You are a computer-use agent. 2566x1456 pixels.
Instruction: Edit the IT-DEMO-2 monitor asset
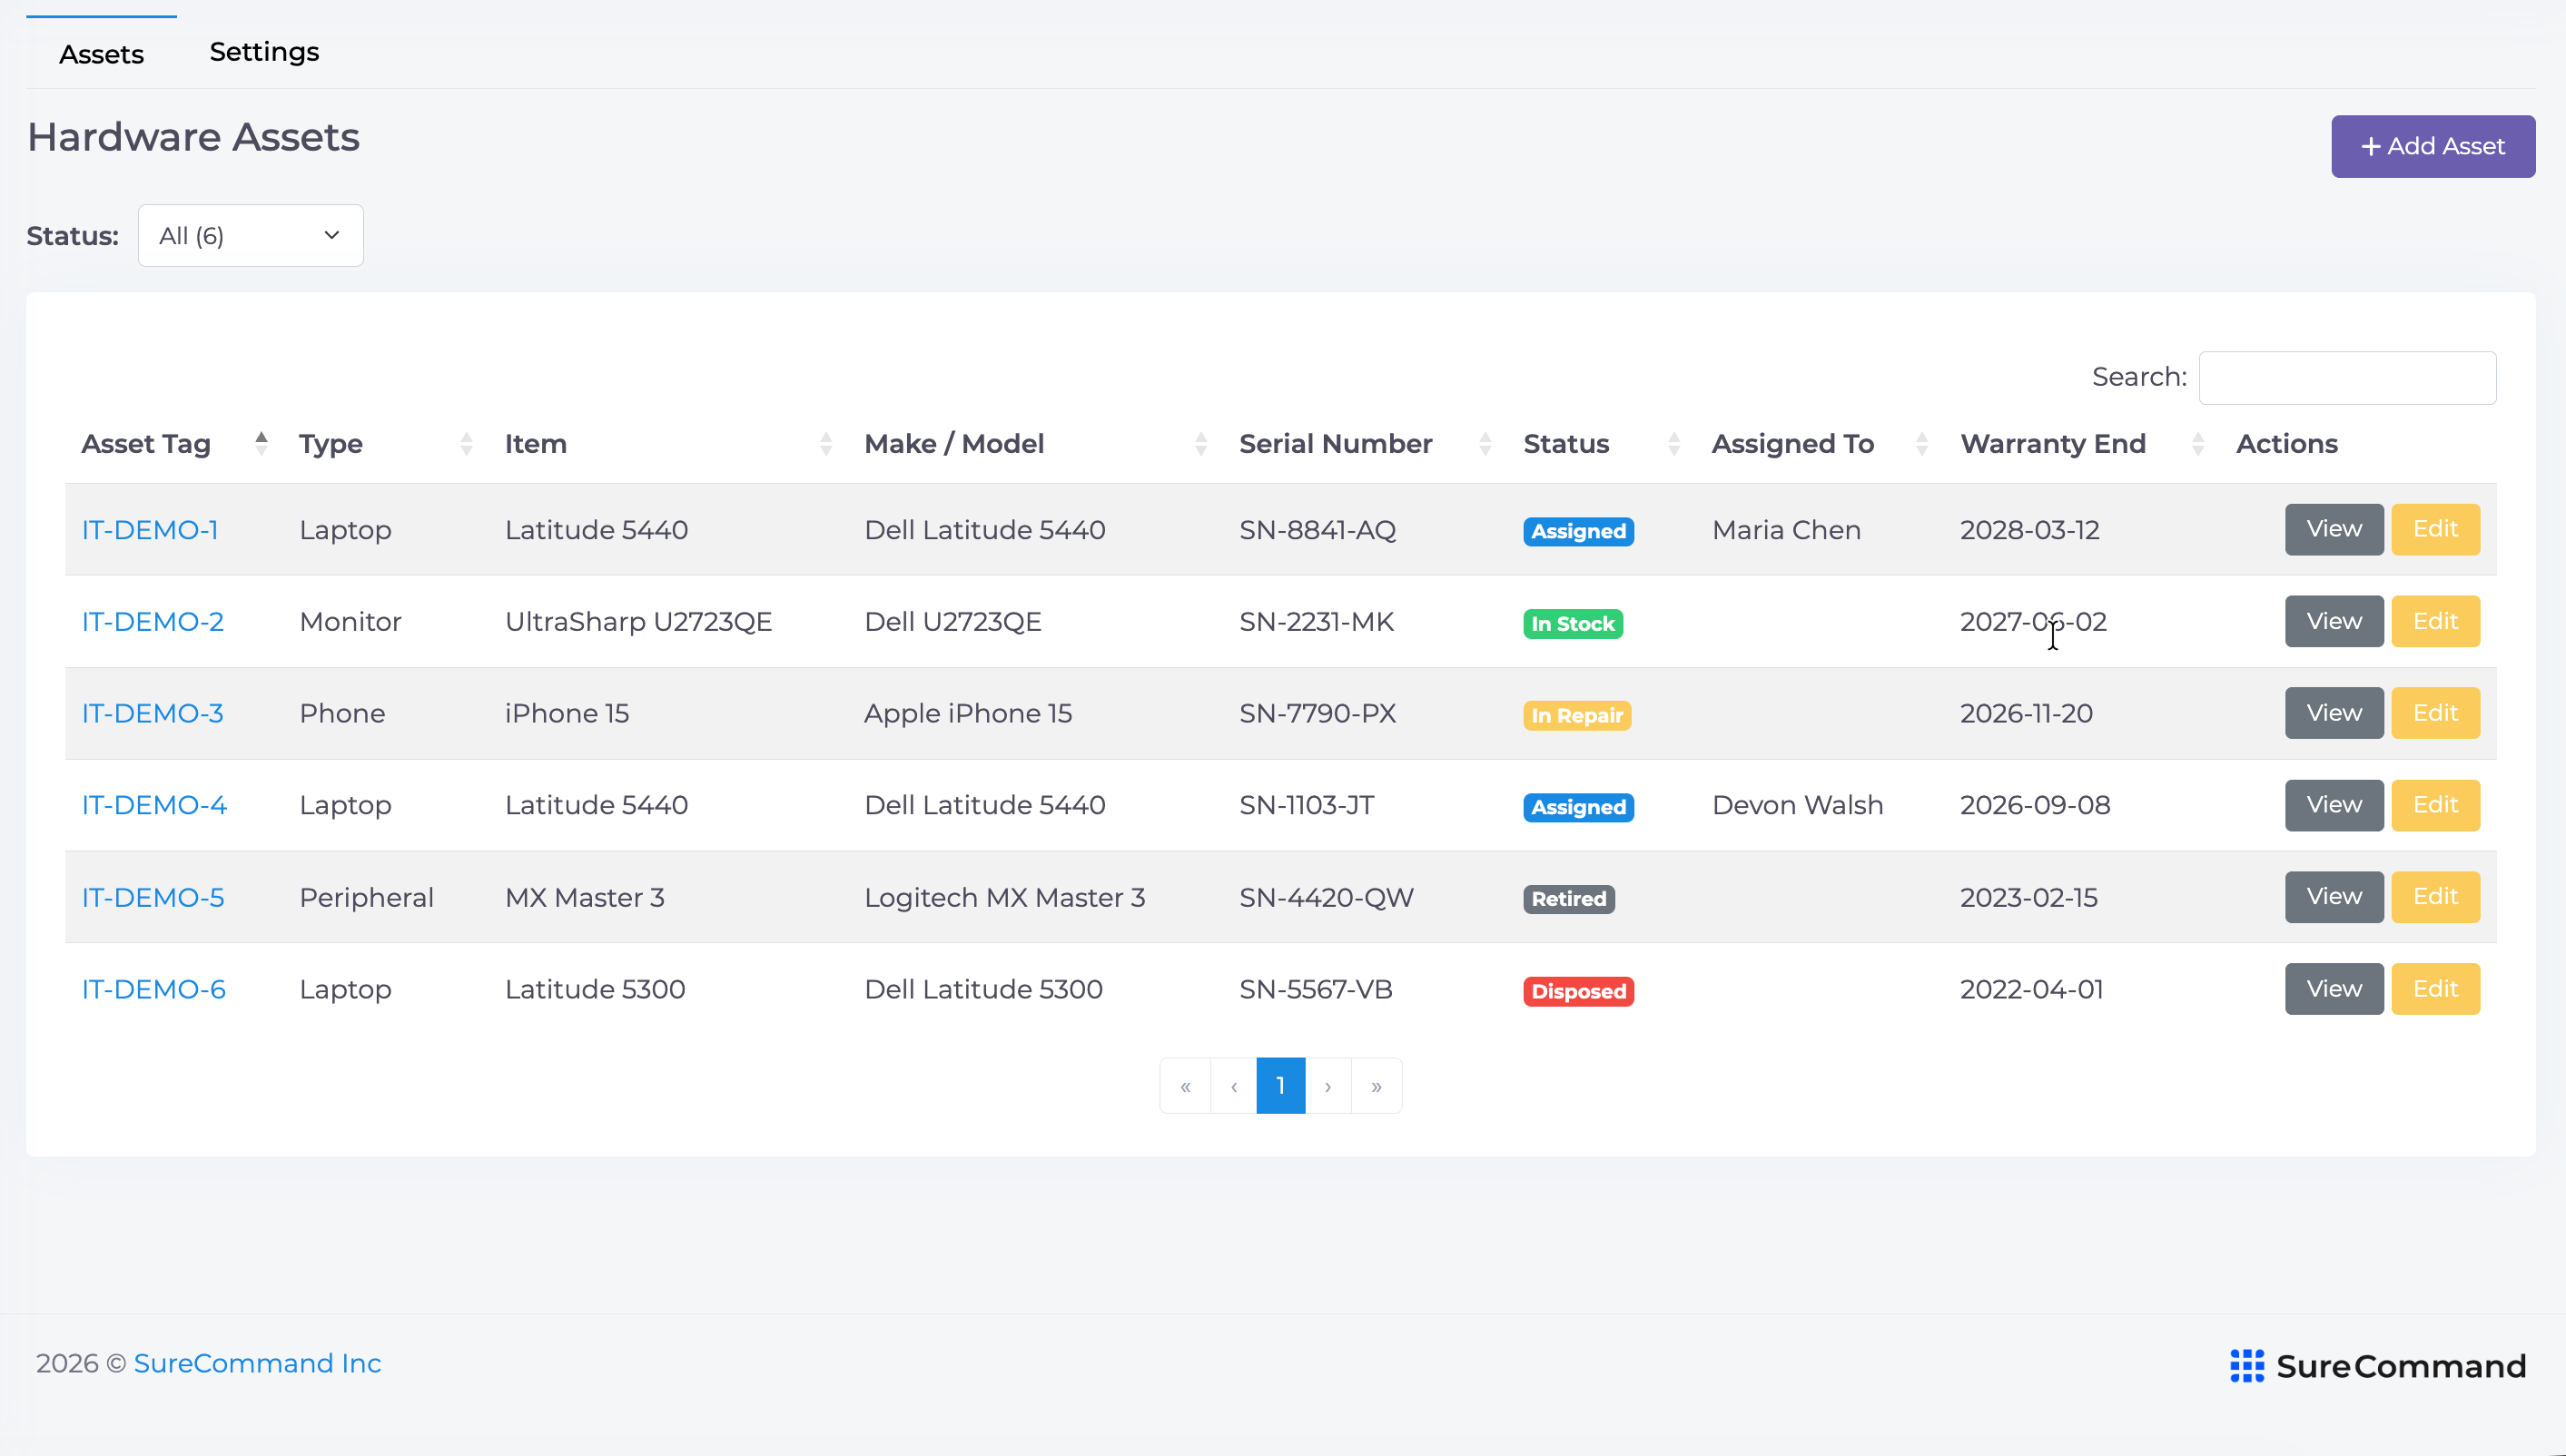pos(2435,621)
